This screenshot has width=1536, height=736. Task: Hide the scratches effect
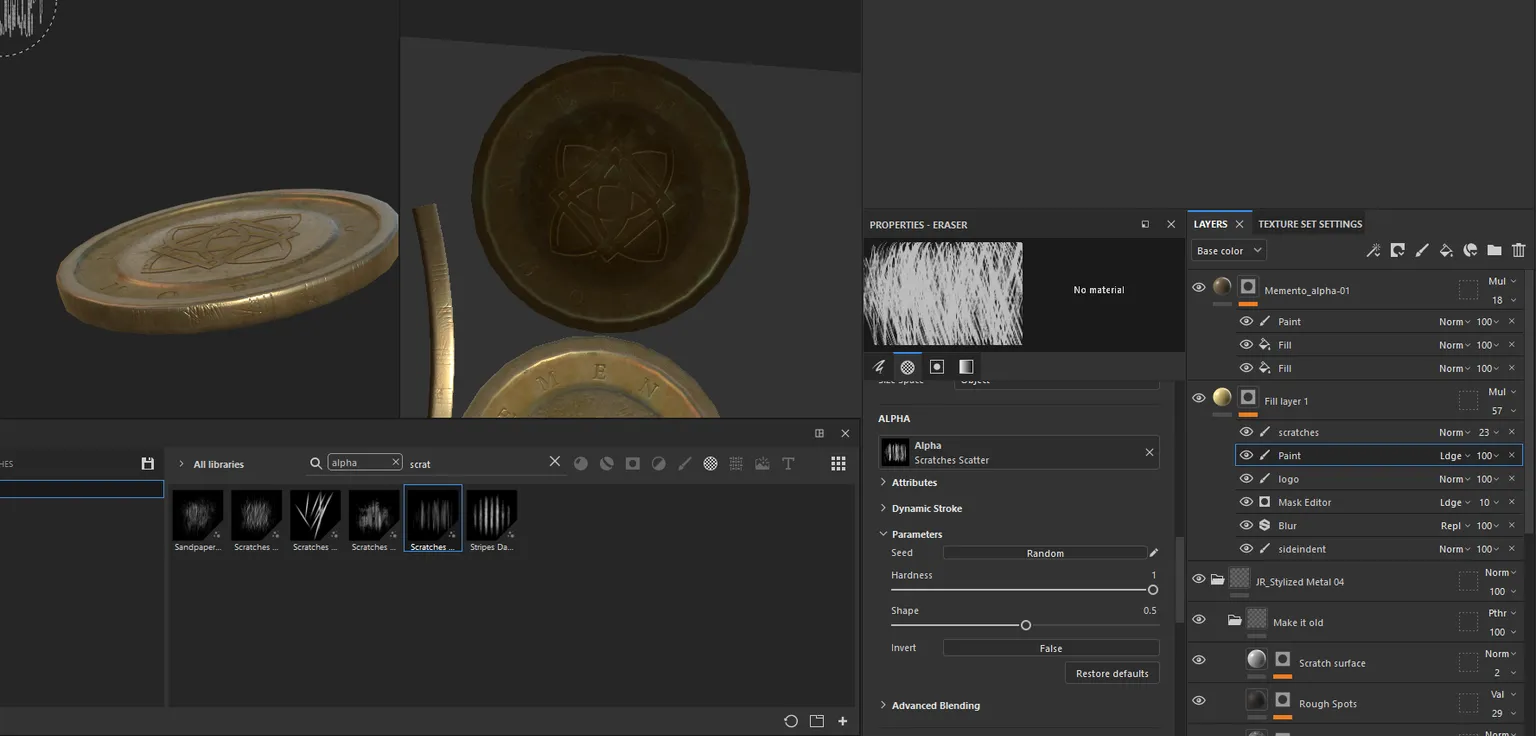1246,432
